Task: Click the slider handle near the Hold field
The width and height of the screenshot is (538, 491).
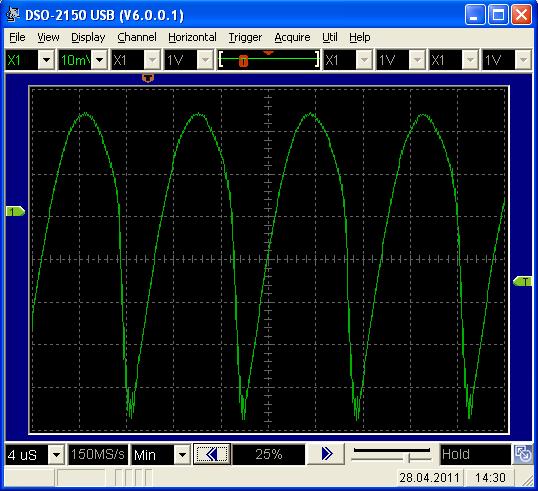Action: 409,458
